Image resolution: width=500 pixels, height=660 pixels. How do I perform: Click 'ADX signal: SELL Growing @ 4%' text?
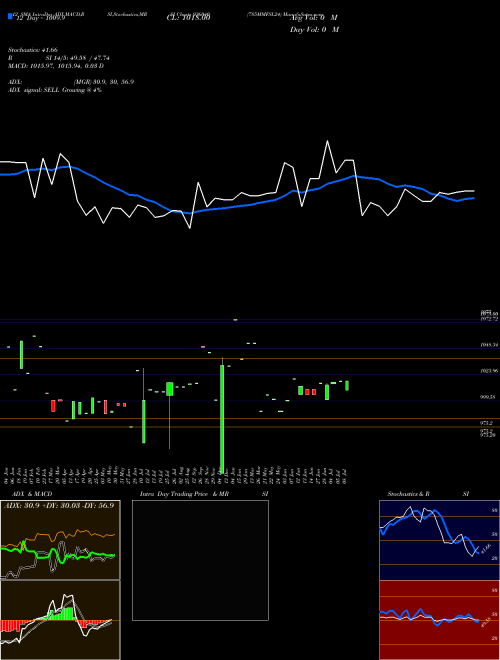point(55,90)
